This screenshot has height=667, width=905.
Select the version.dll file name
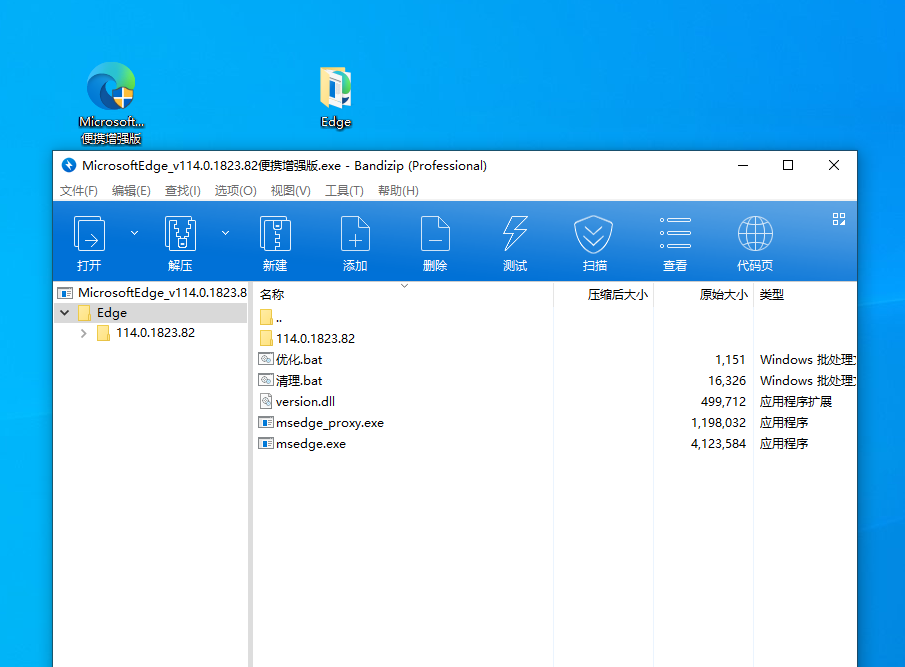point(305,402)
